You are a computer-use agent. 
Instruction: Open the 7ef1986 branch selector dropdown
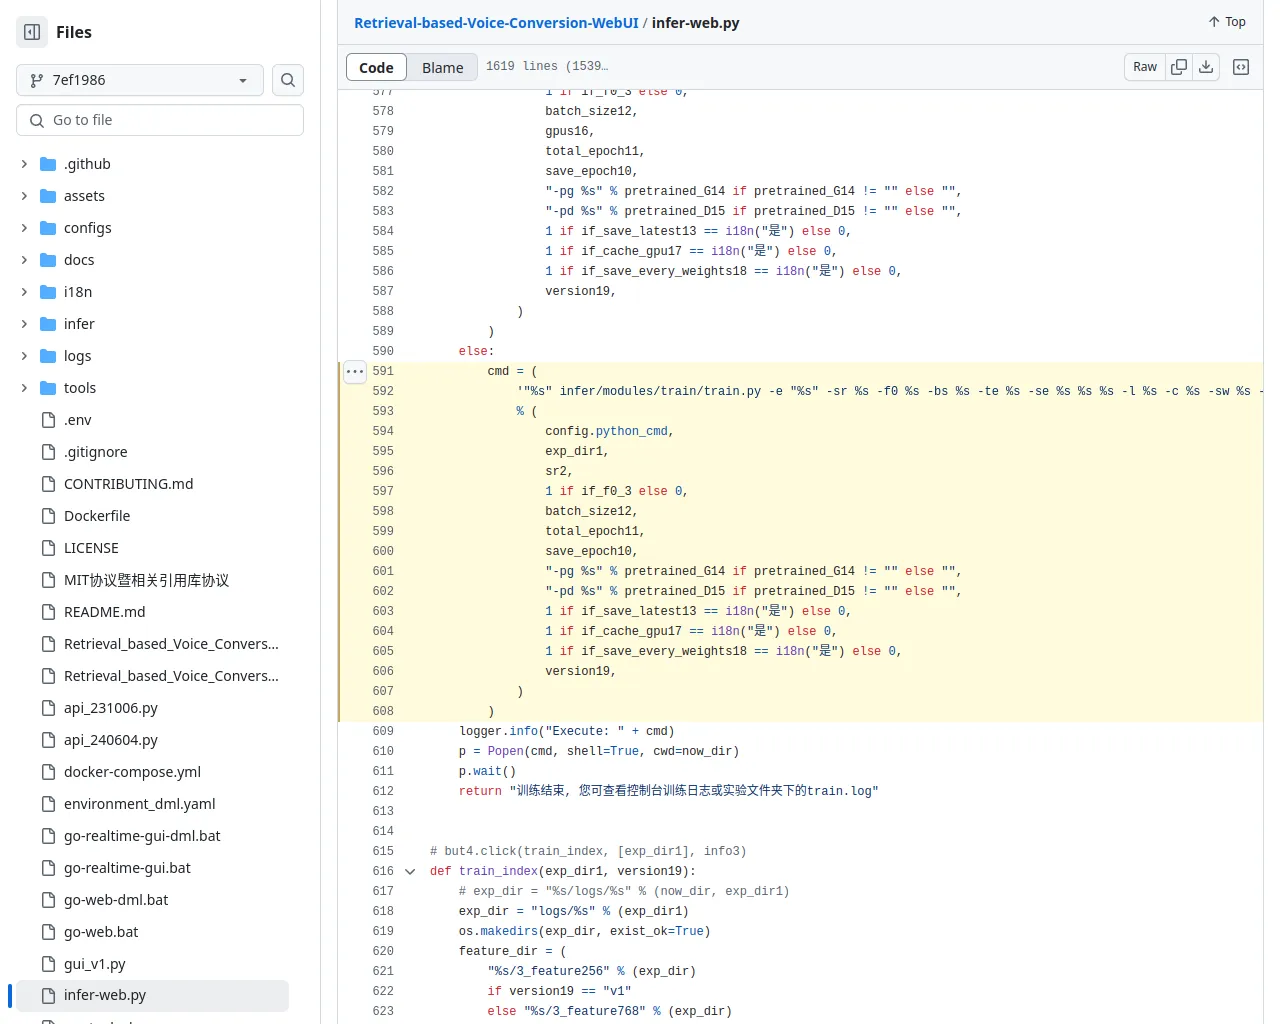tap(140, 80)
